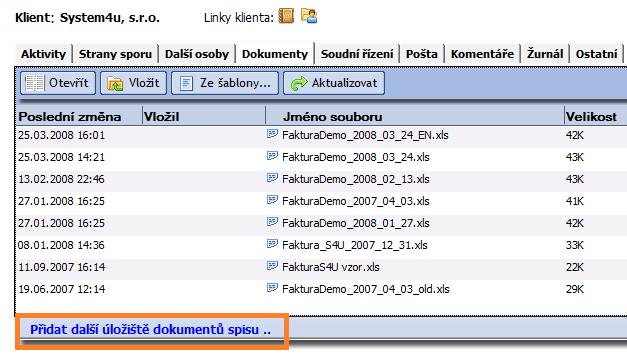Select file name FakturaS4U vzor.xls
Image resolution: width=627 pixels, height=361 pixels.
331,267
